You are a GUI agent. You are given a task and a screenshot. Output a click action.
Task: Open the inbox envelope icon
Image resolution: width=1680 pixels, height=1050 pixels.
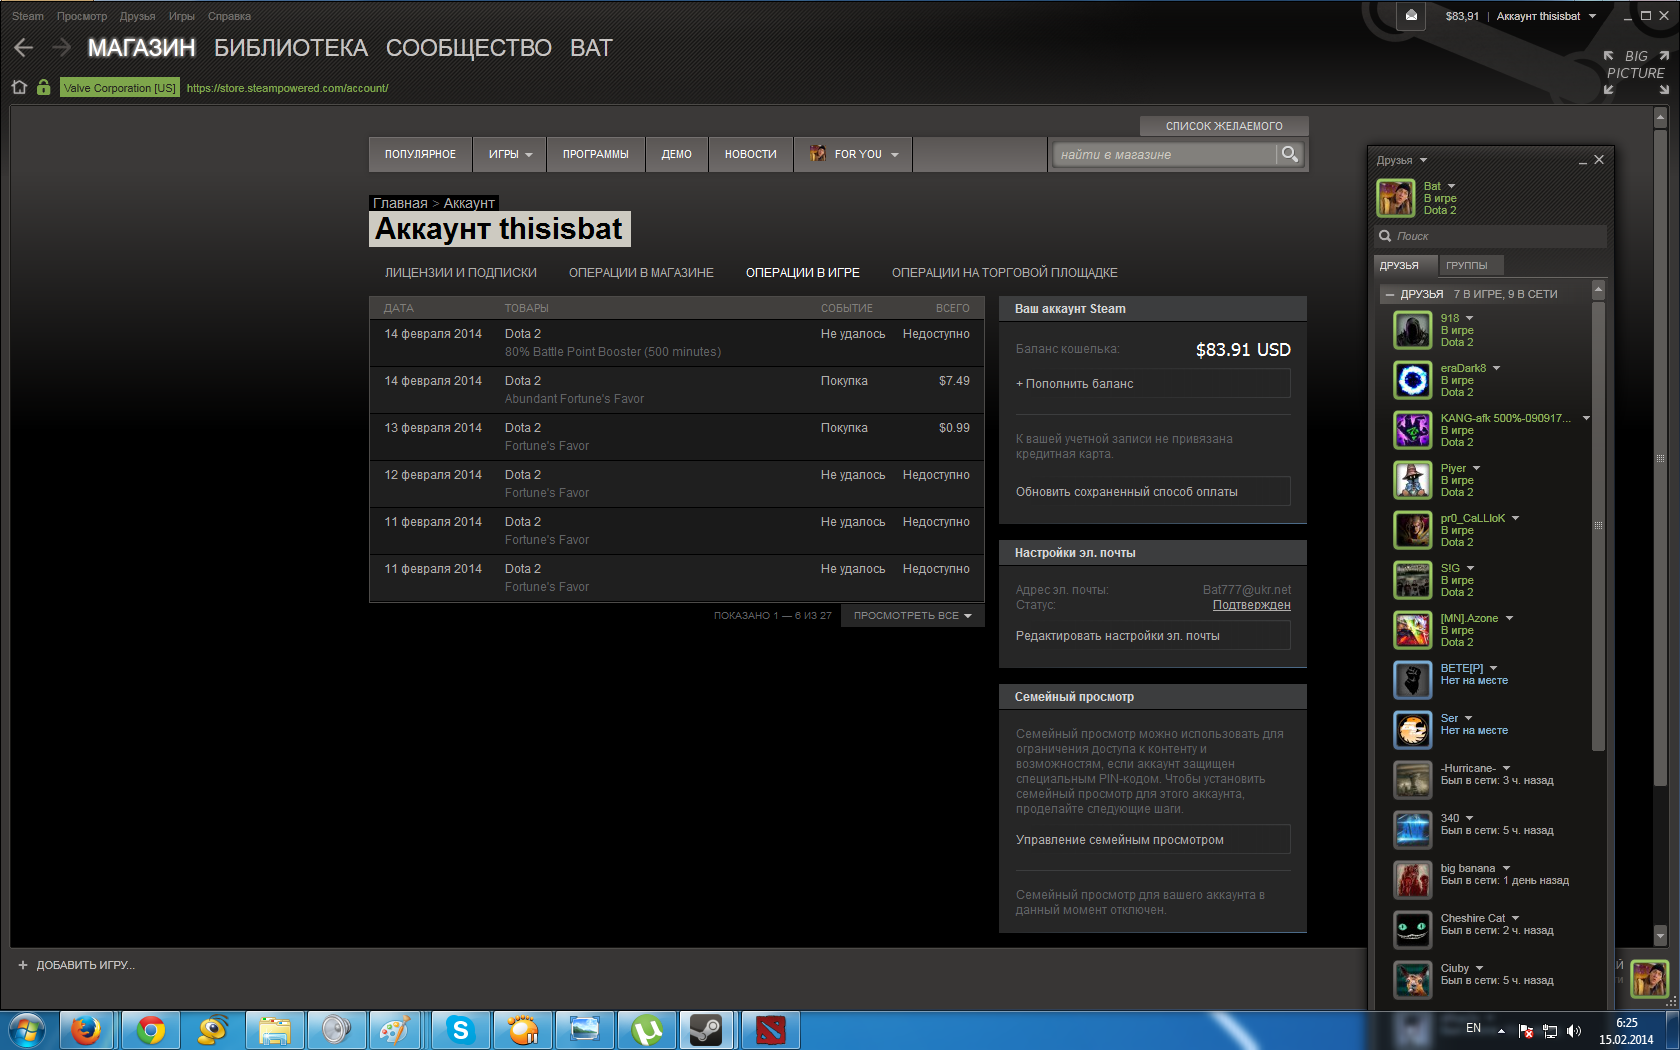pyautogui.click(x=1411, y=15)
